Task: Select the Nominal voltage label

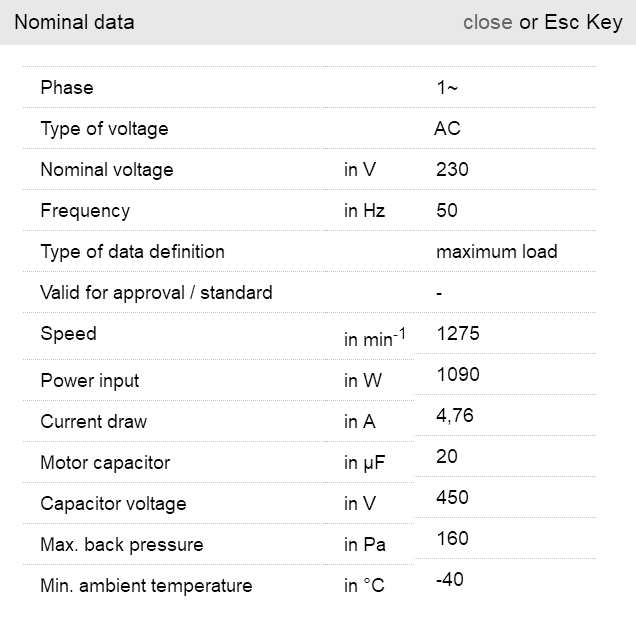Action: [x=107, y=170]
